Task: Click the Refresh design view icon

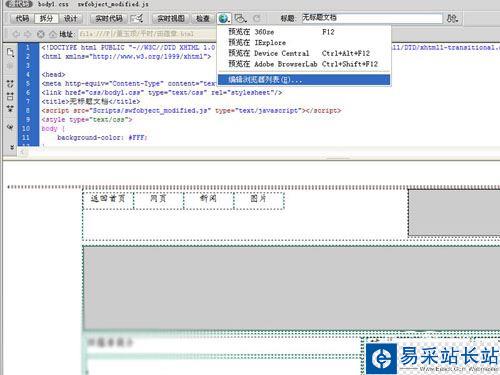Action: pos(256,18)
